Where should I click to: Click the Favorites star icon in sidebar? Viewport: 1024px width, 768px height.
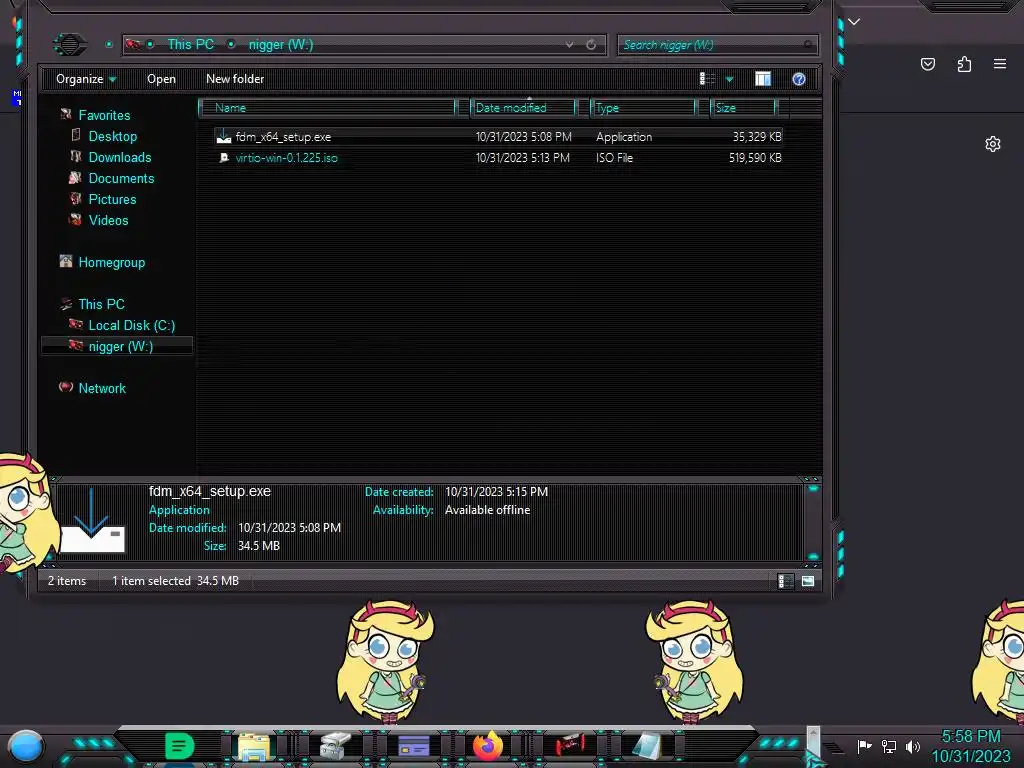(66, 114)
